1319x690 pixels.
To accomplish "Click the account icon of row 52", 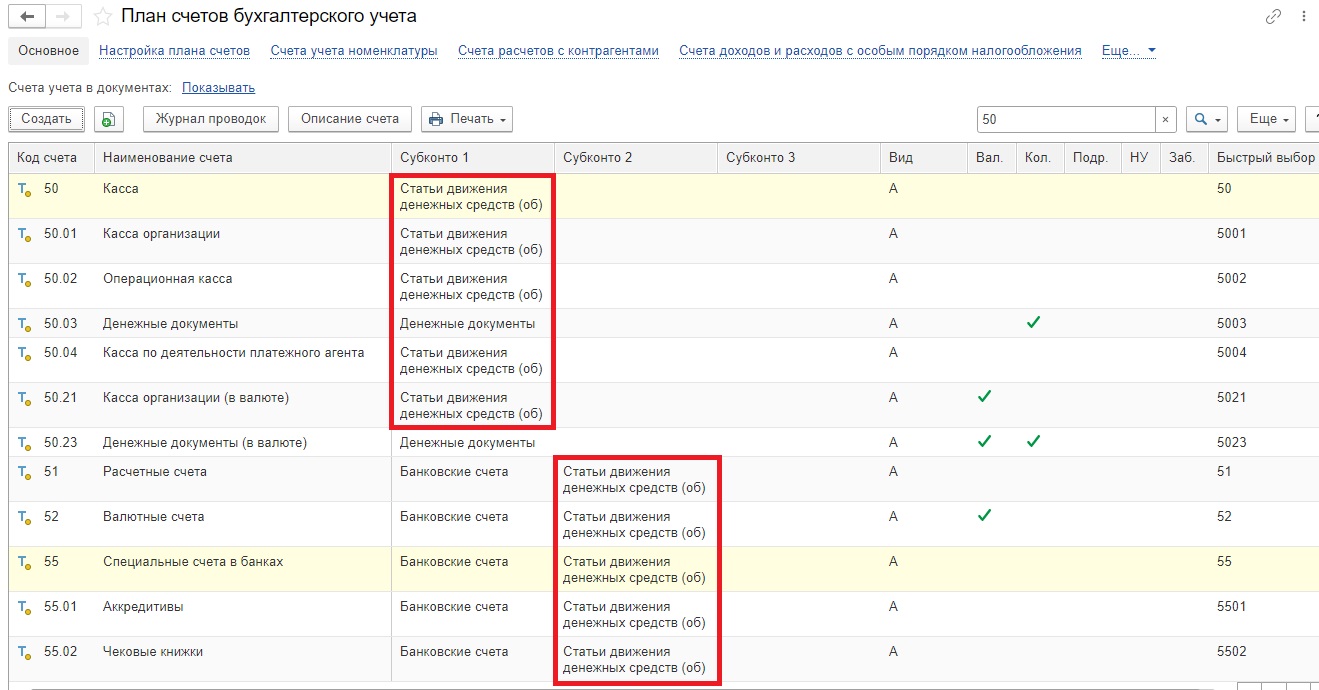I will (25, 518).
